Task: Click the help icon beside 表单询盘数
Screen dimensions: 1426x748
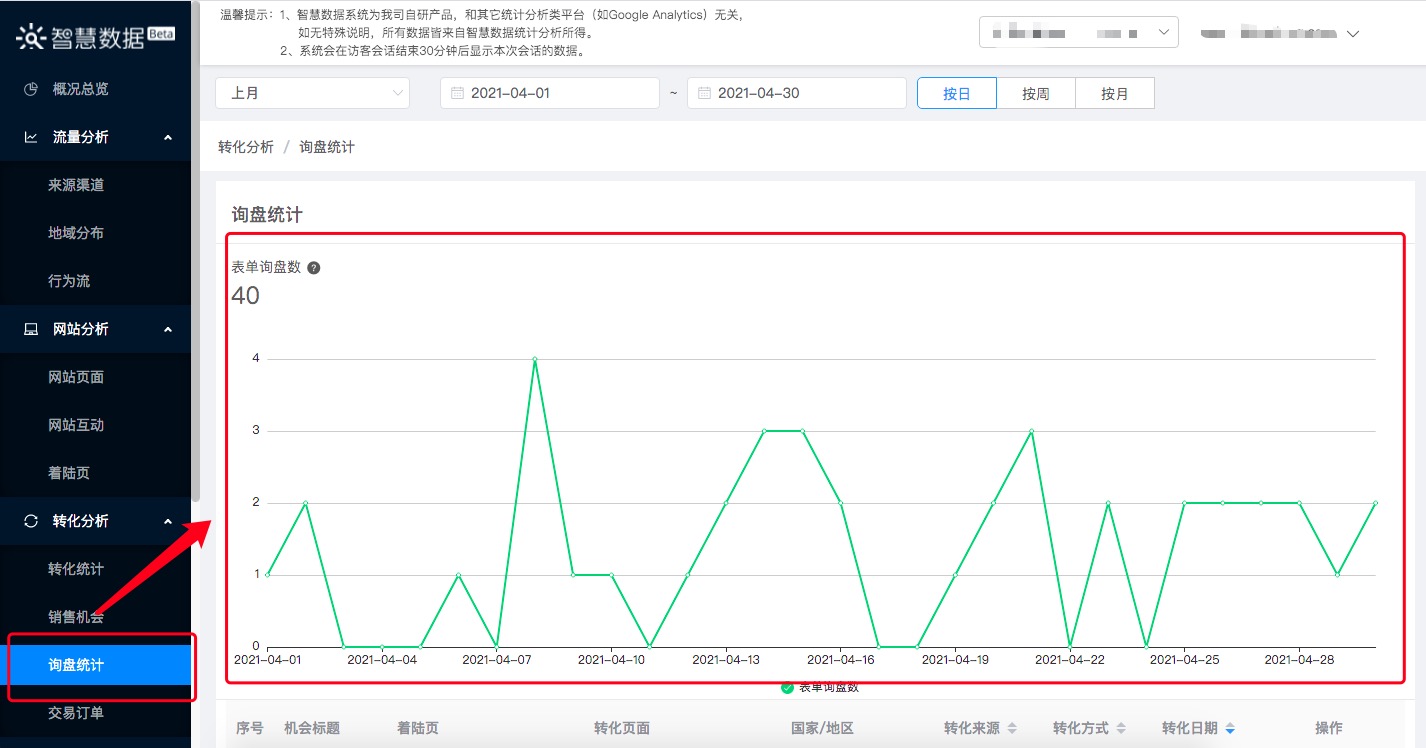Action: [313, 268]
